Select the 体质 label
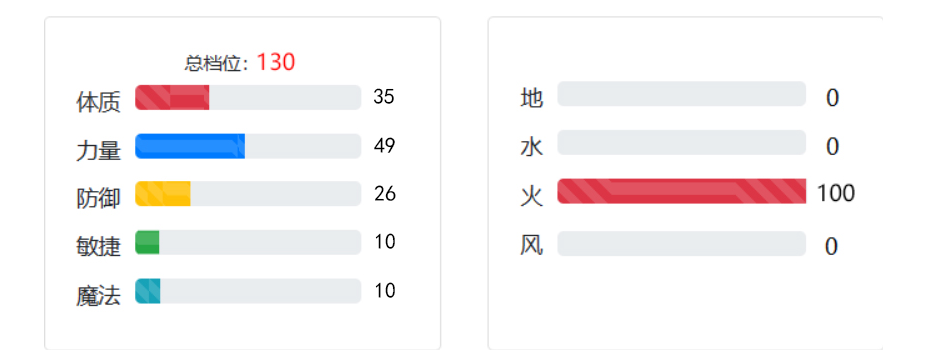Screen dimensions: 935x364 (98, 101)
